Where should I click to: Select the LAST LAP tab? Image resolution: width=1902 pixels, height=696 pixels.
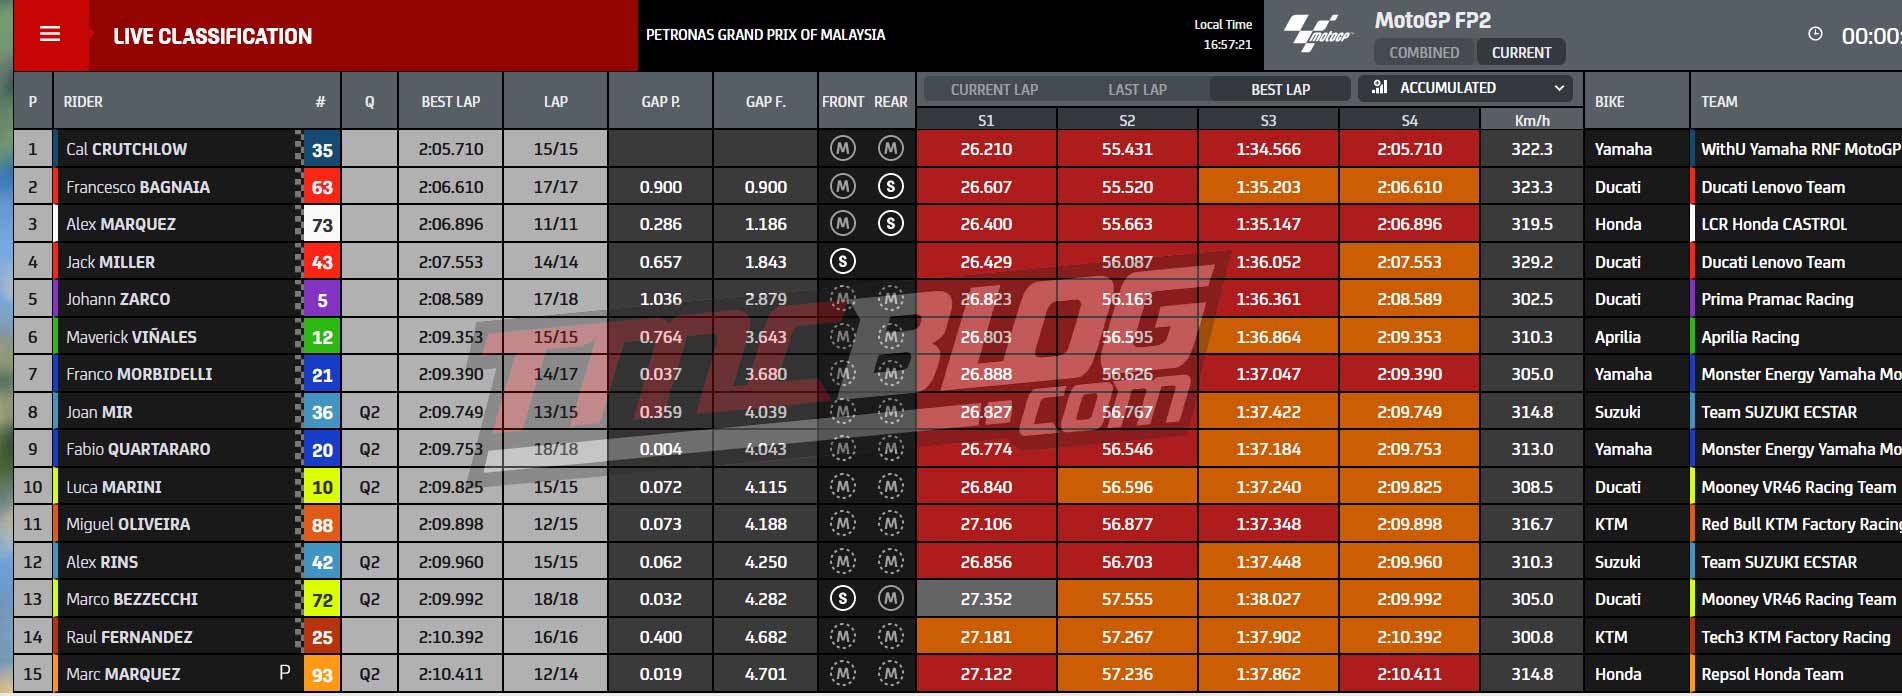pos(1137,90)
